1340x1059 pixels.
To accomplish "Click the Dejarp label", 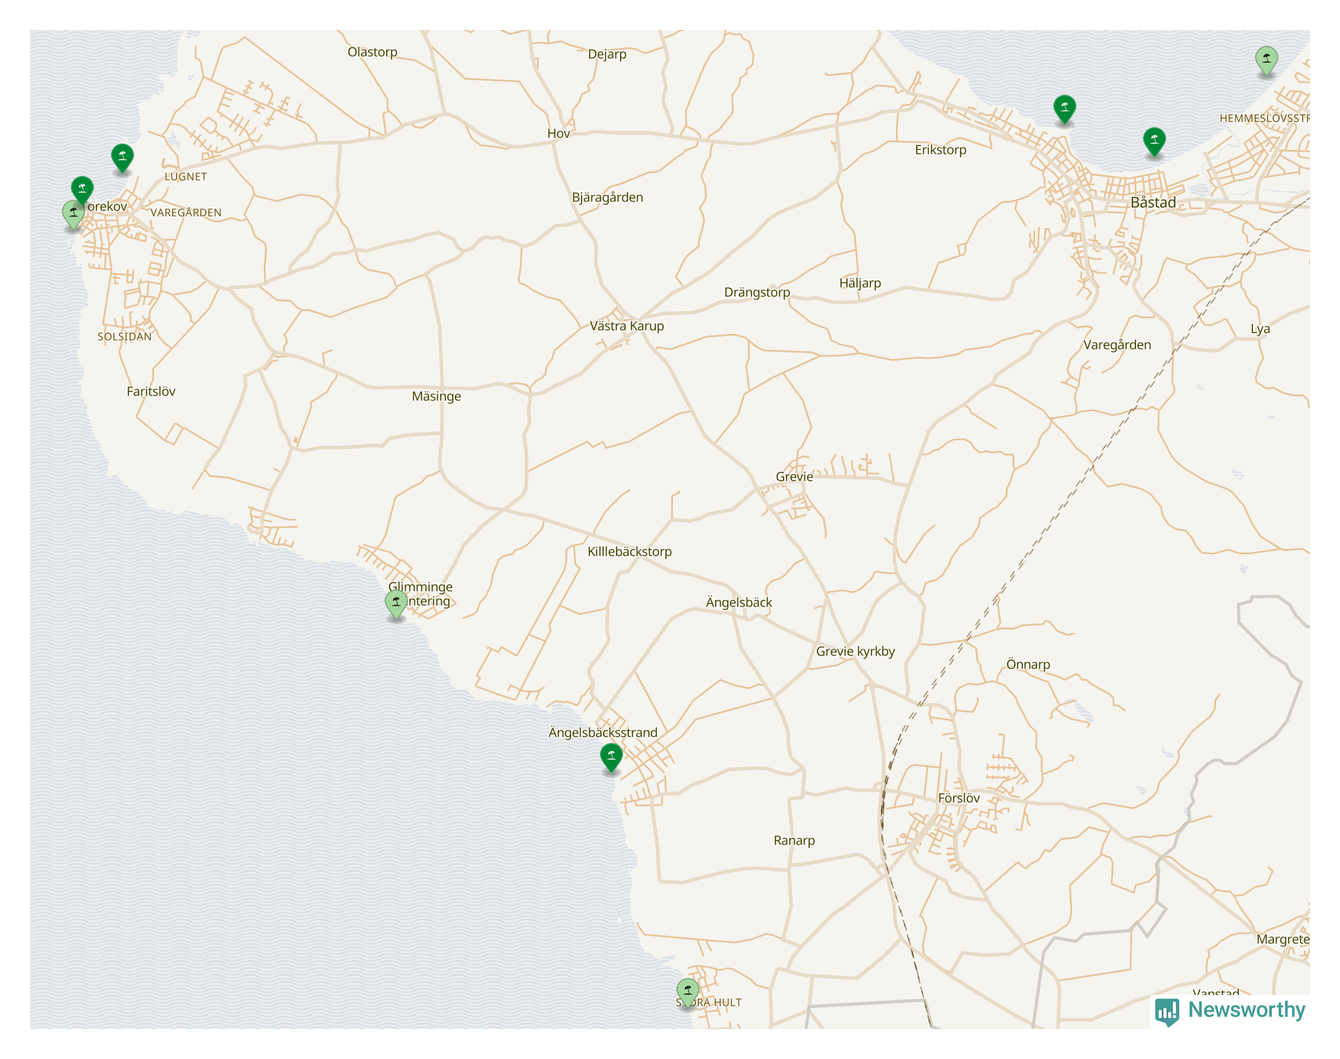I will (607, 55).
